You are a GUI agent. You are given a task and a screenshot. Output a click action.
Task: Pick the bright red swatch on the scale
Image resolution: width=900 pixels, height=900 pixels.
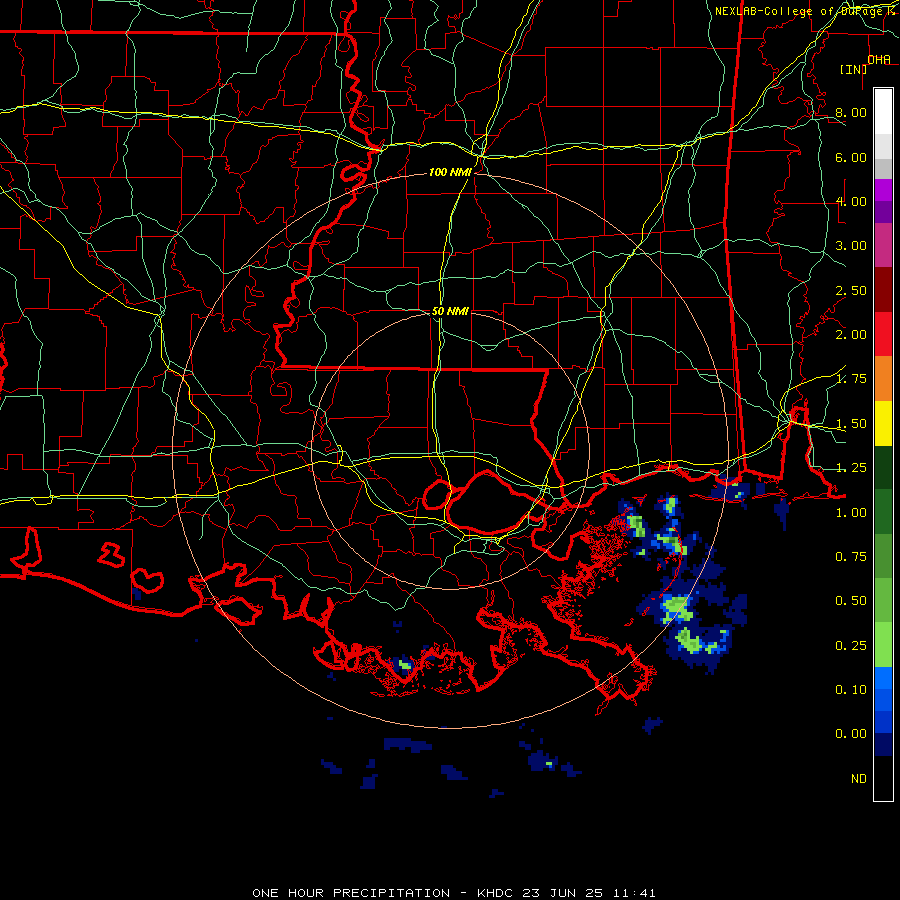tap(883, 334)
